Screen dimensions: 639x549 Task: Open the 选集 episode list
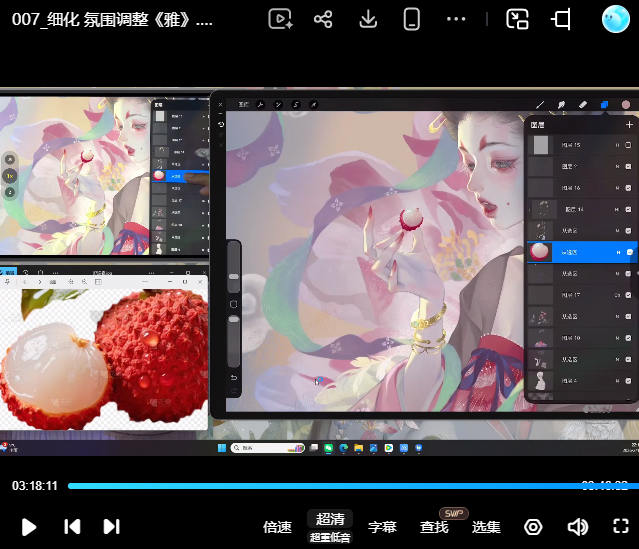click(486, 527)
